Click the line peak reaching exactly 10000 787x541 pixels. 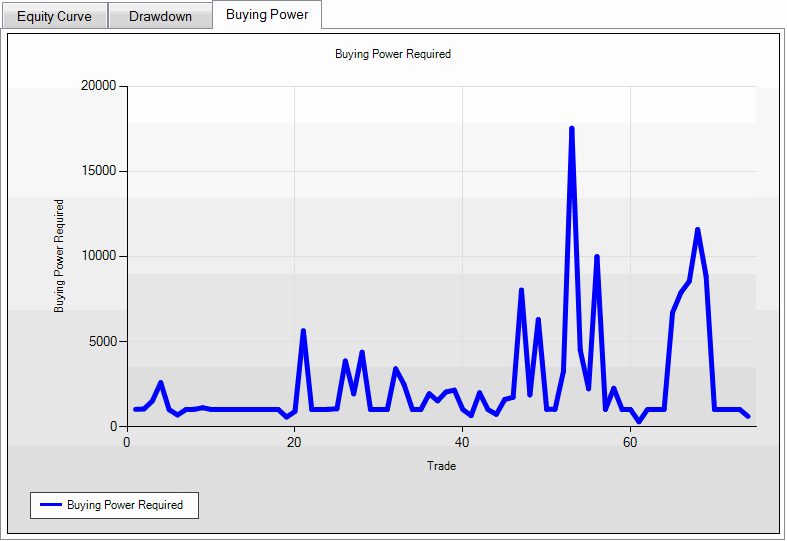(x=596, y=257)
